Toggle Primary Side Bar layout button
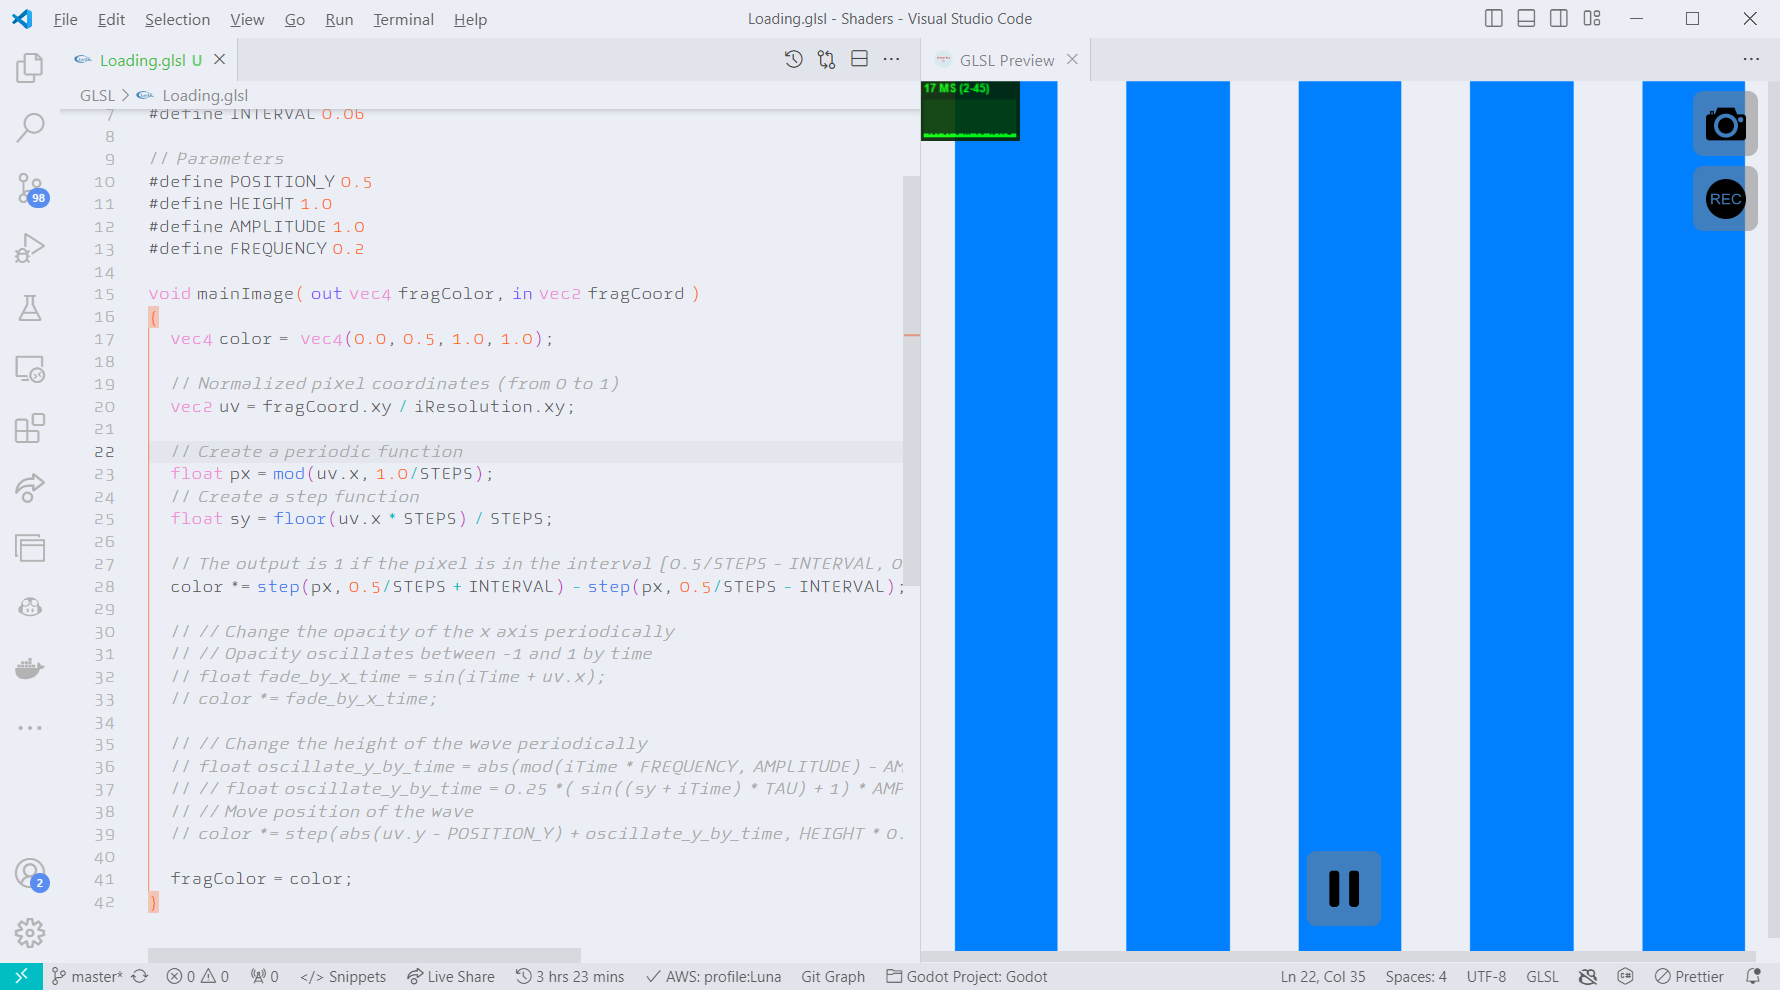Viewport: 1780px width, 990px height. (1494, 18)
